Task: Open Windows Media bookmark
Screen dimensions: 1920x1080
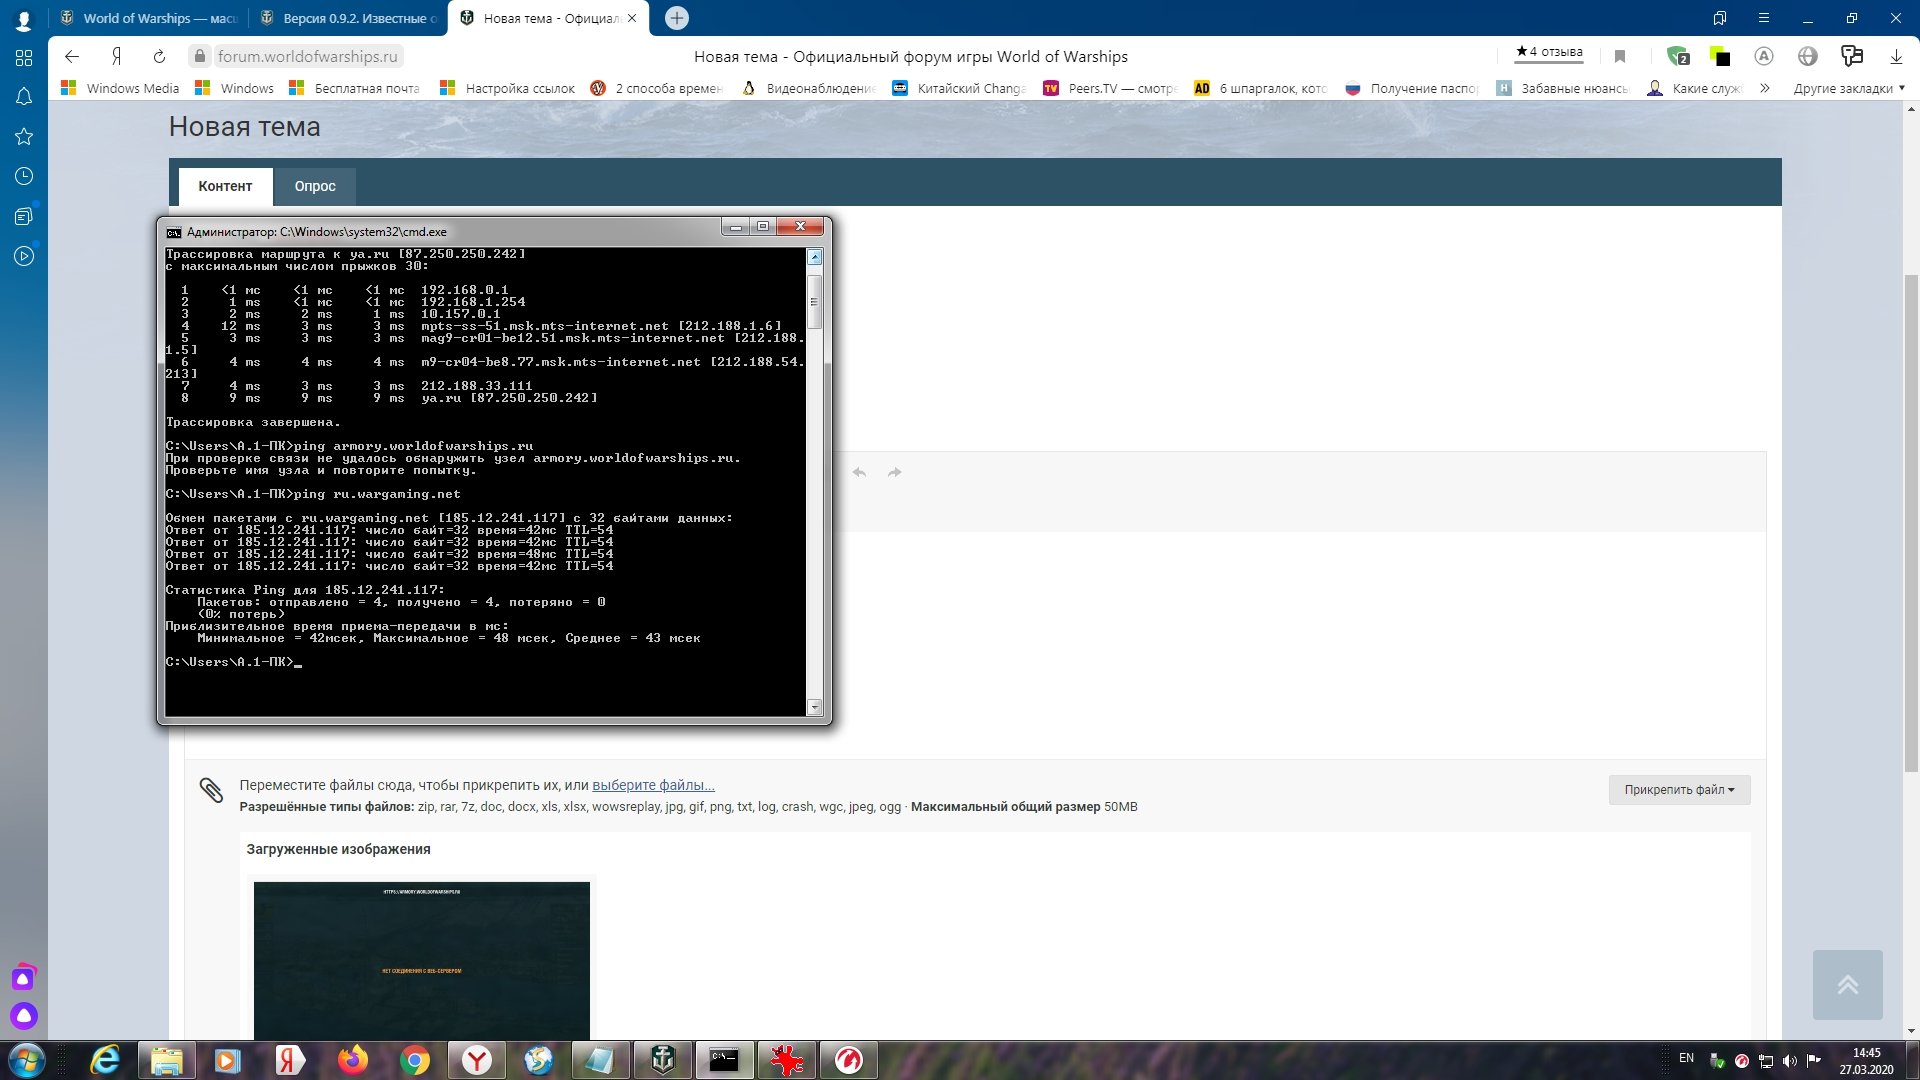Action: click(x=121, y=88)
